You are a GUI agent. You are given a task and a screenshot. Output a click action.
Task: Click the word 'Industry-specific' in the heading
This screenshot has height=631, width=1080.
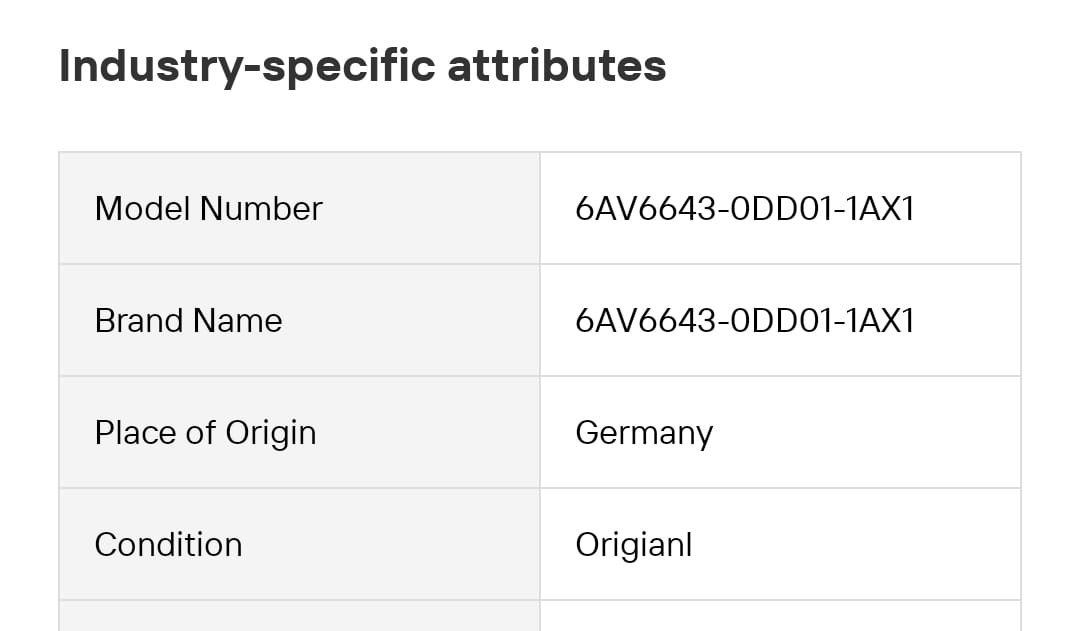(247, 67)
